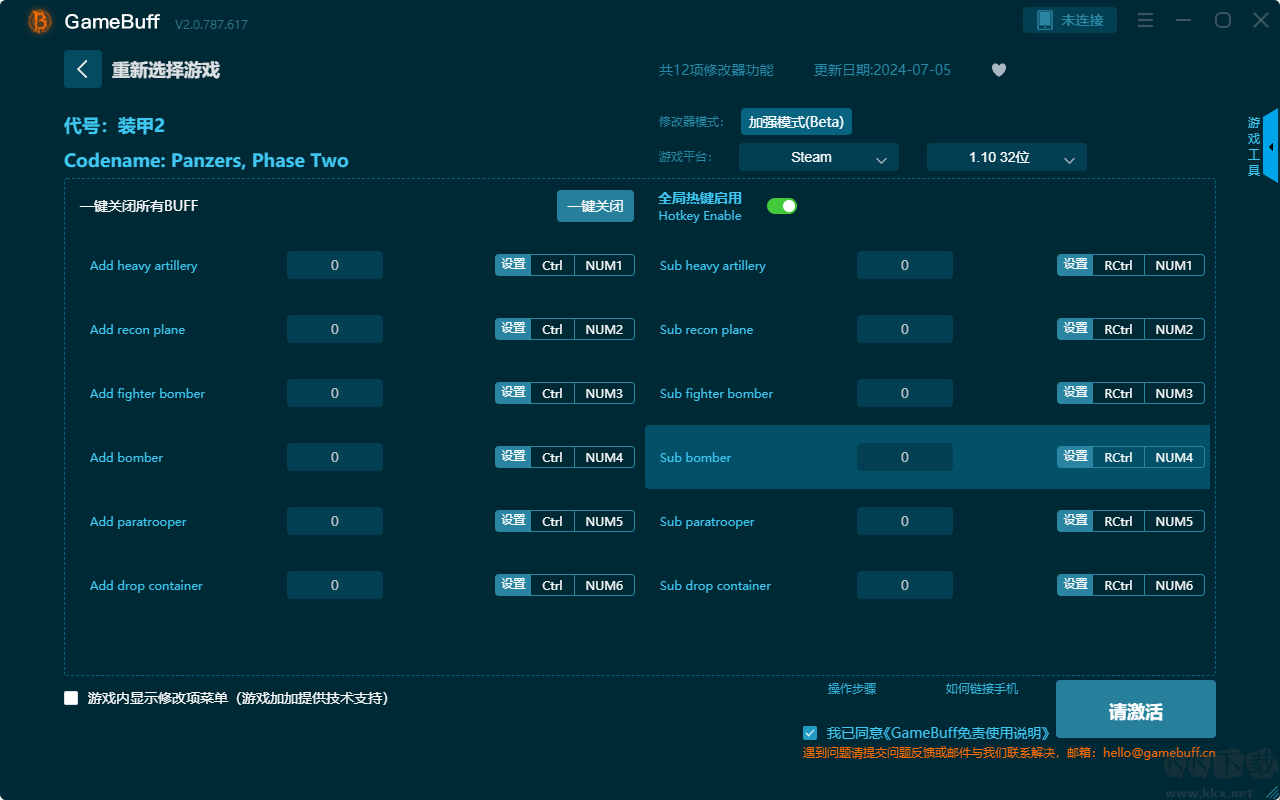The height and width of the screenshot is (800, 1280).
Task: Click the 更新日期:2024-07-05 text
Action: click(x=883, y=70)
